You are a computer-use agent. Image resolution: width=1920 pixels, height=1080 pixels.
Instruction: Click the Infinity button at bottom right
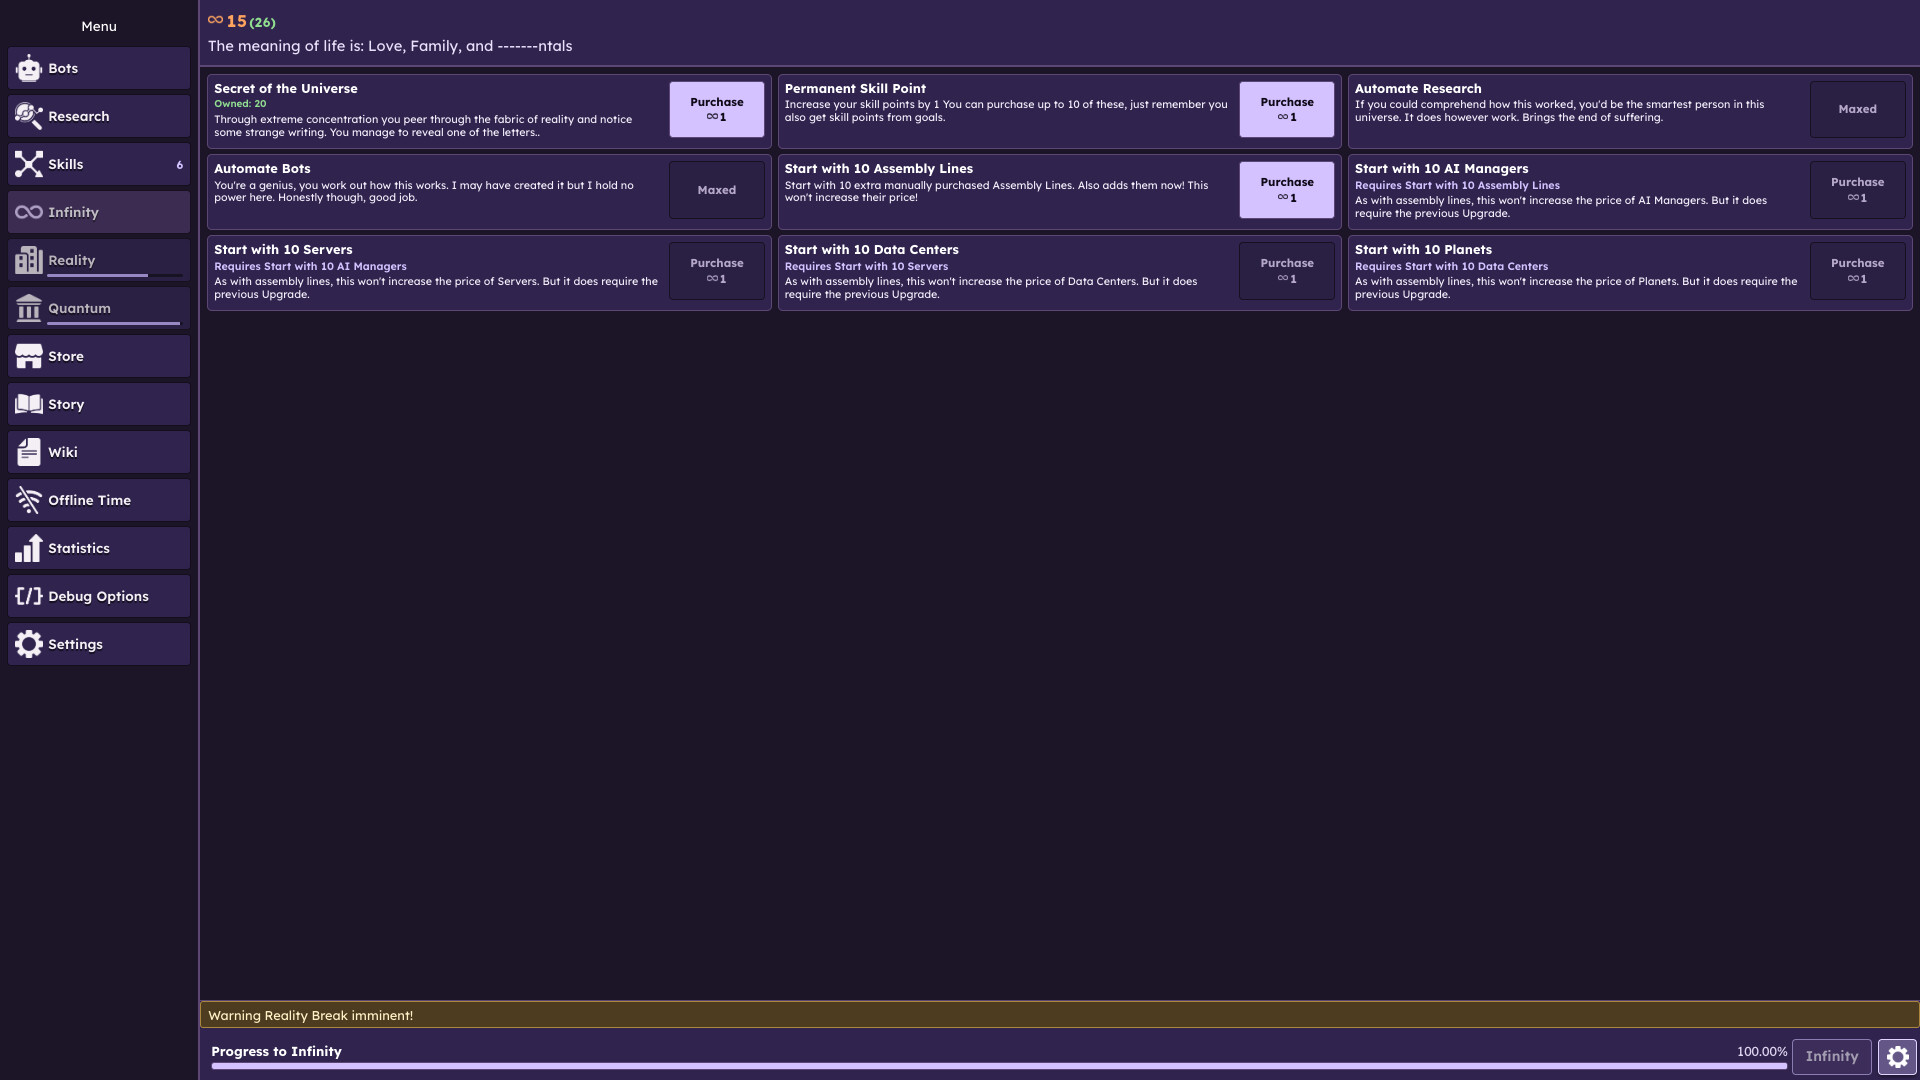[x=1831, y=1056]
